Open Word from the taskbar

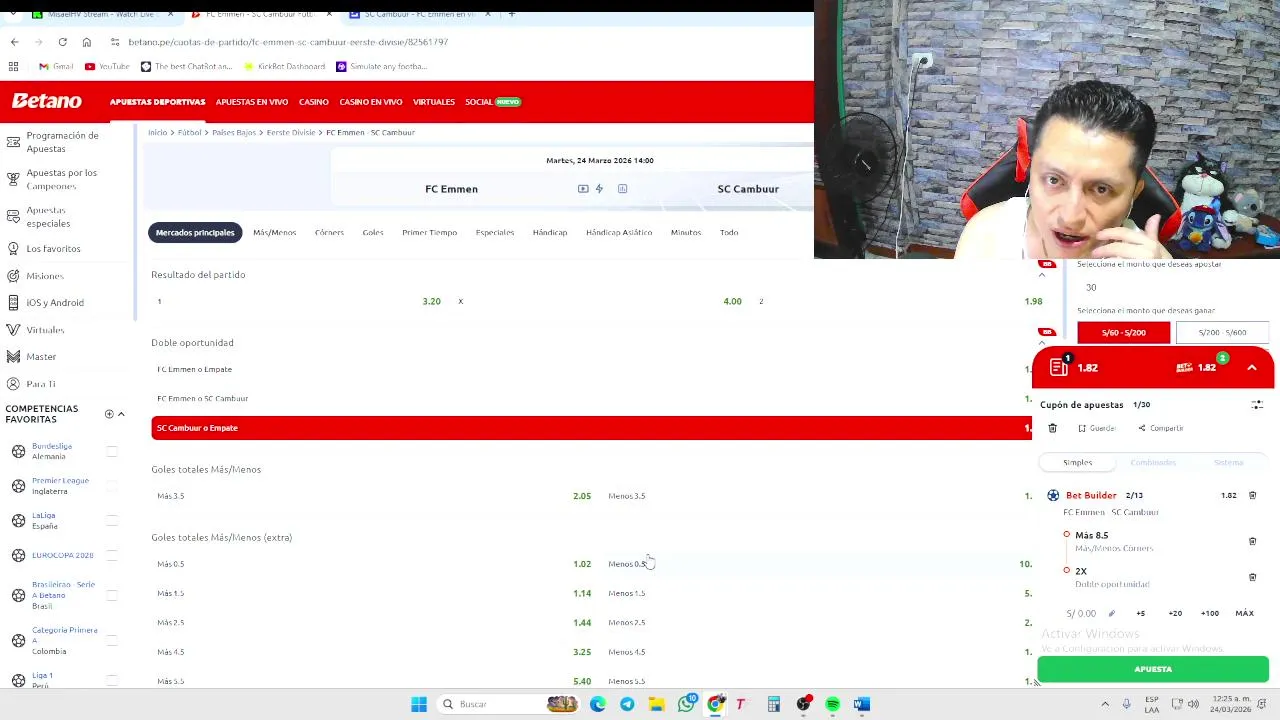(861, 704)
